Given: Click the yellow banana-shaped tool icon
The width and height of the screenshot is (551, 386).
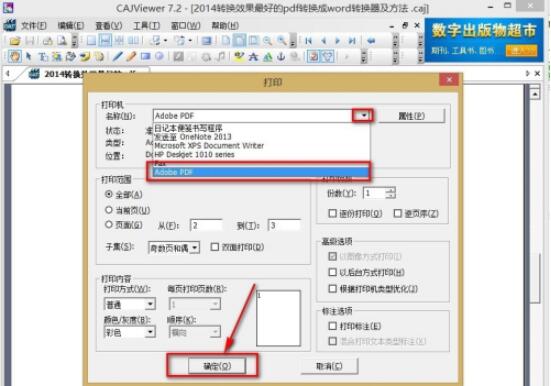Looking at the screenshot, I should (x=85, y=56).
